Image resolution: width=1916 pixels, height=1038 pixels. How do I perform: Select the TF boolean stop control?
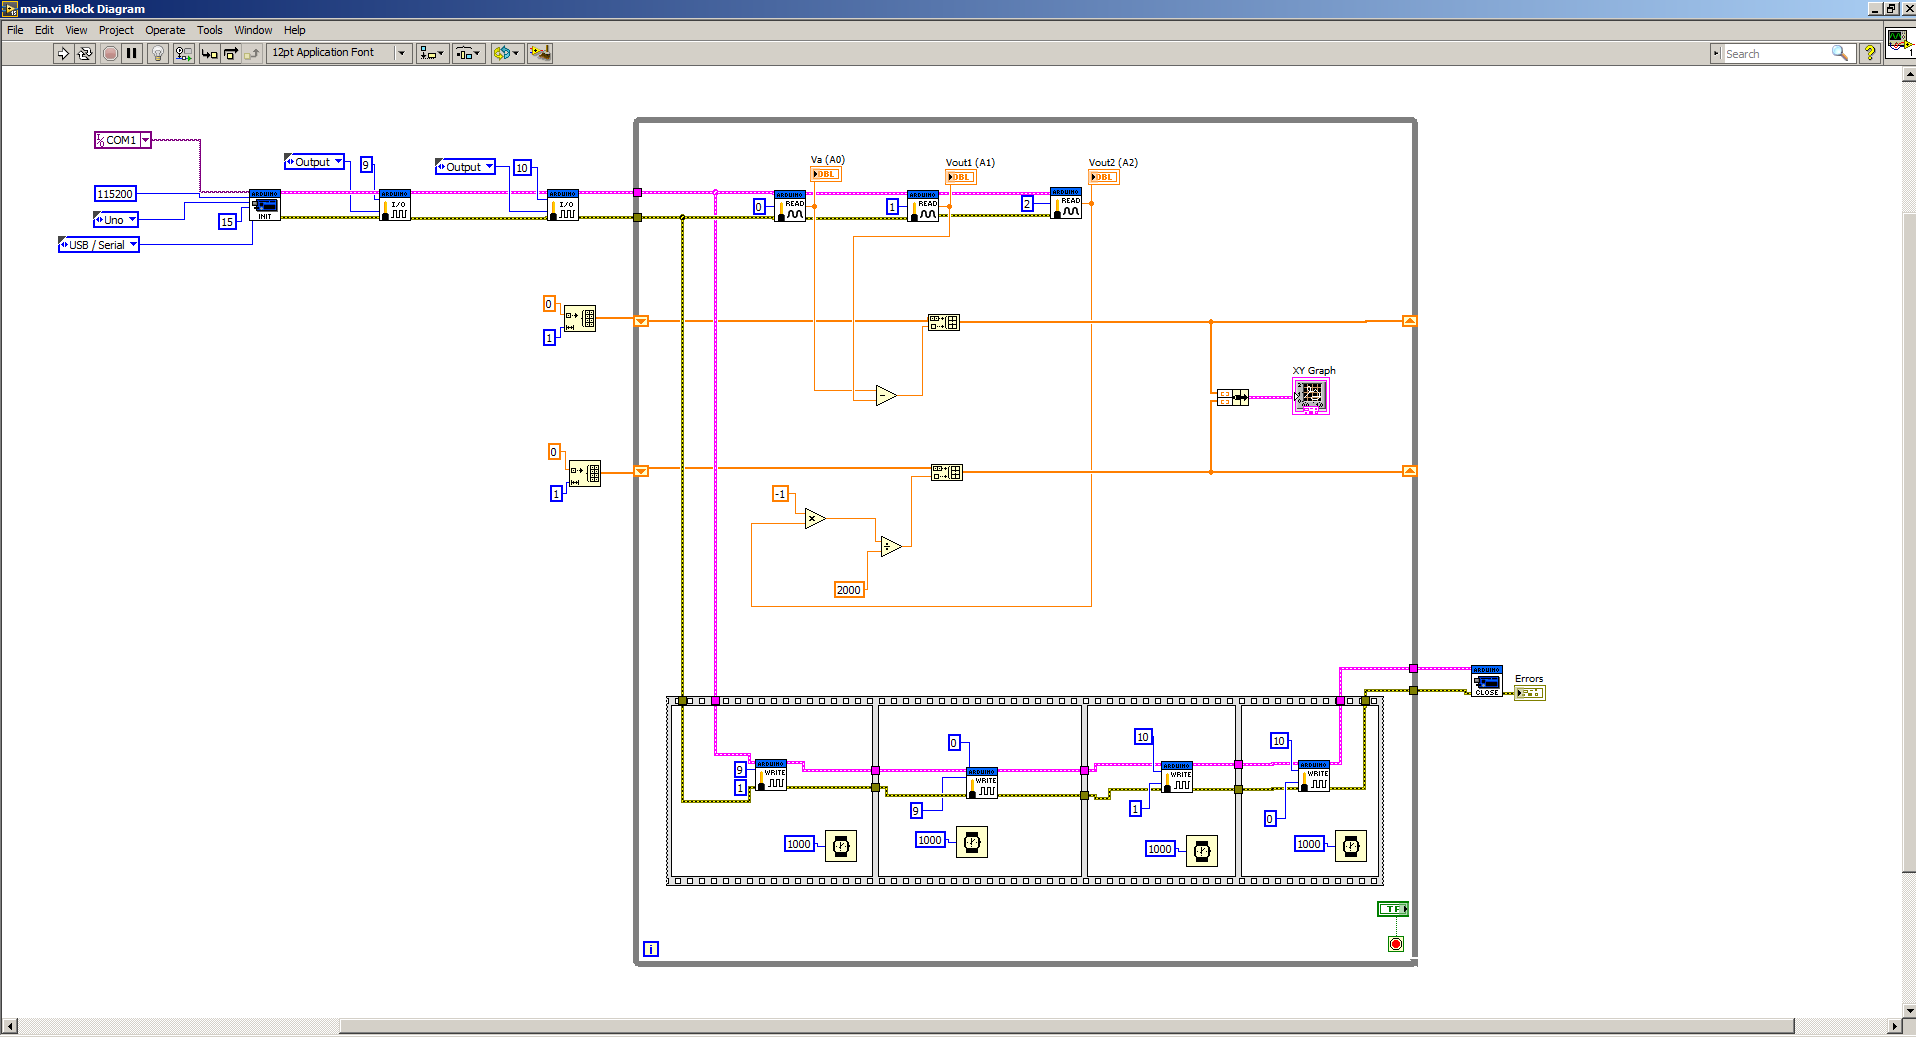(1393, 909)
